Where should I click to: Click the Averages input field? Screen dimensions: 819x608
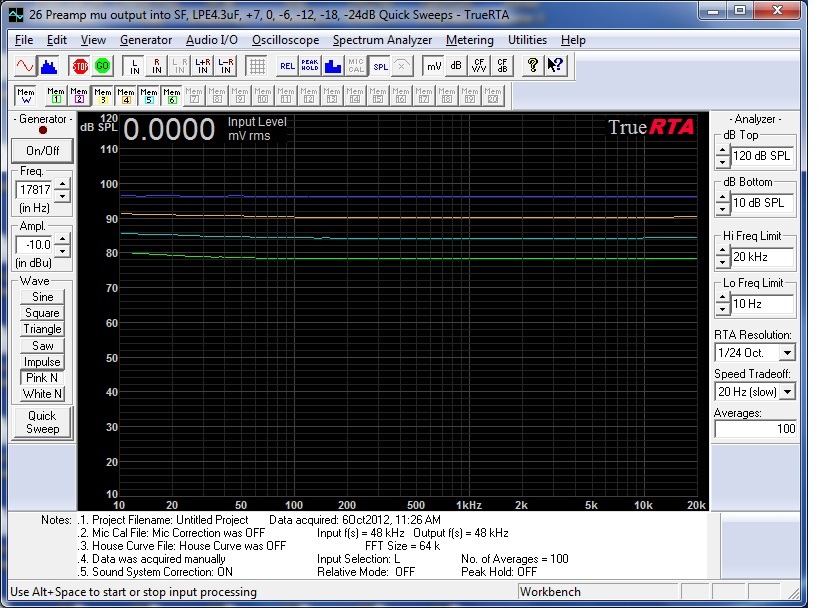point(755,429)
